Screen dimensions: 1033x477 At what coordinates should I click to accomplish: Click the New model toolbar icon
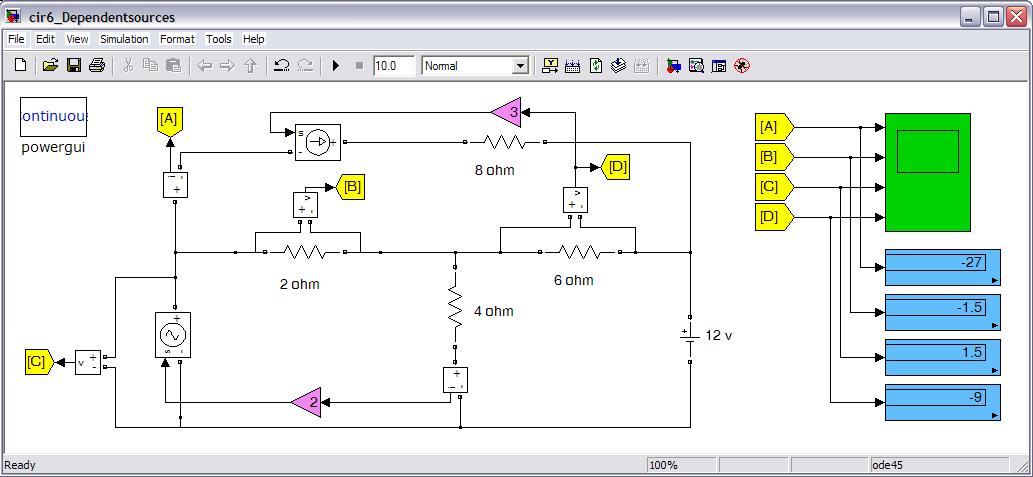20,66
